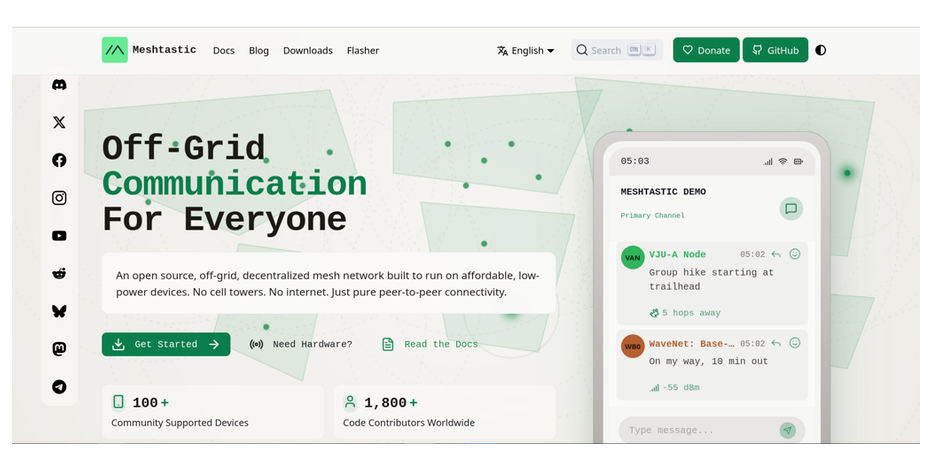This screenshot has width=948, height=469.
Task: Open the Discord link in the sidebar
Action: pyautogui.click(x=59, y=85)
